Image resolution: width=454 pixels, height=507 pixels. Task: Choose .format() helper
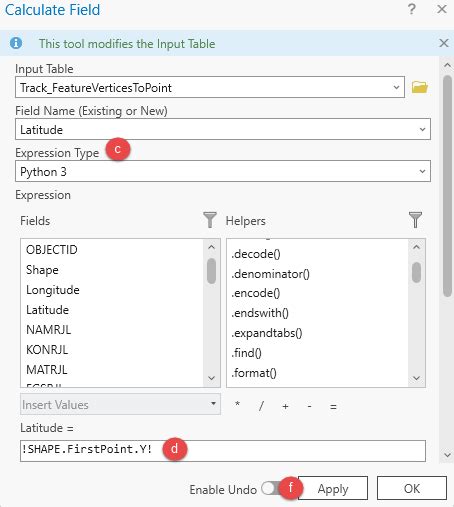pos(254,373)
